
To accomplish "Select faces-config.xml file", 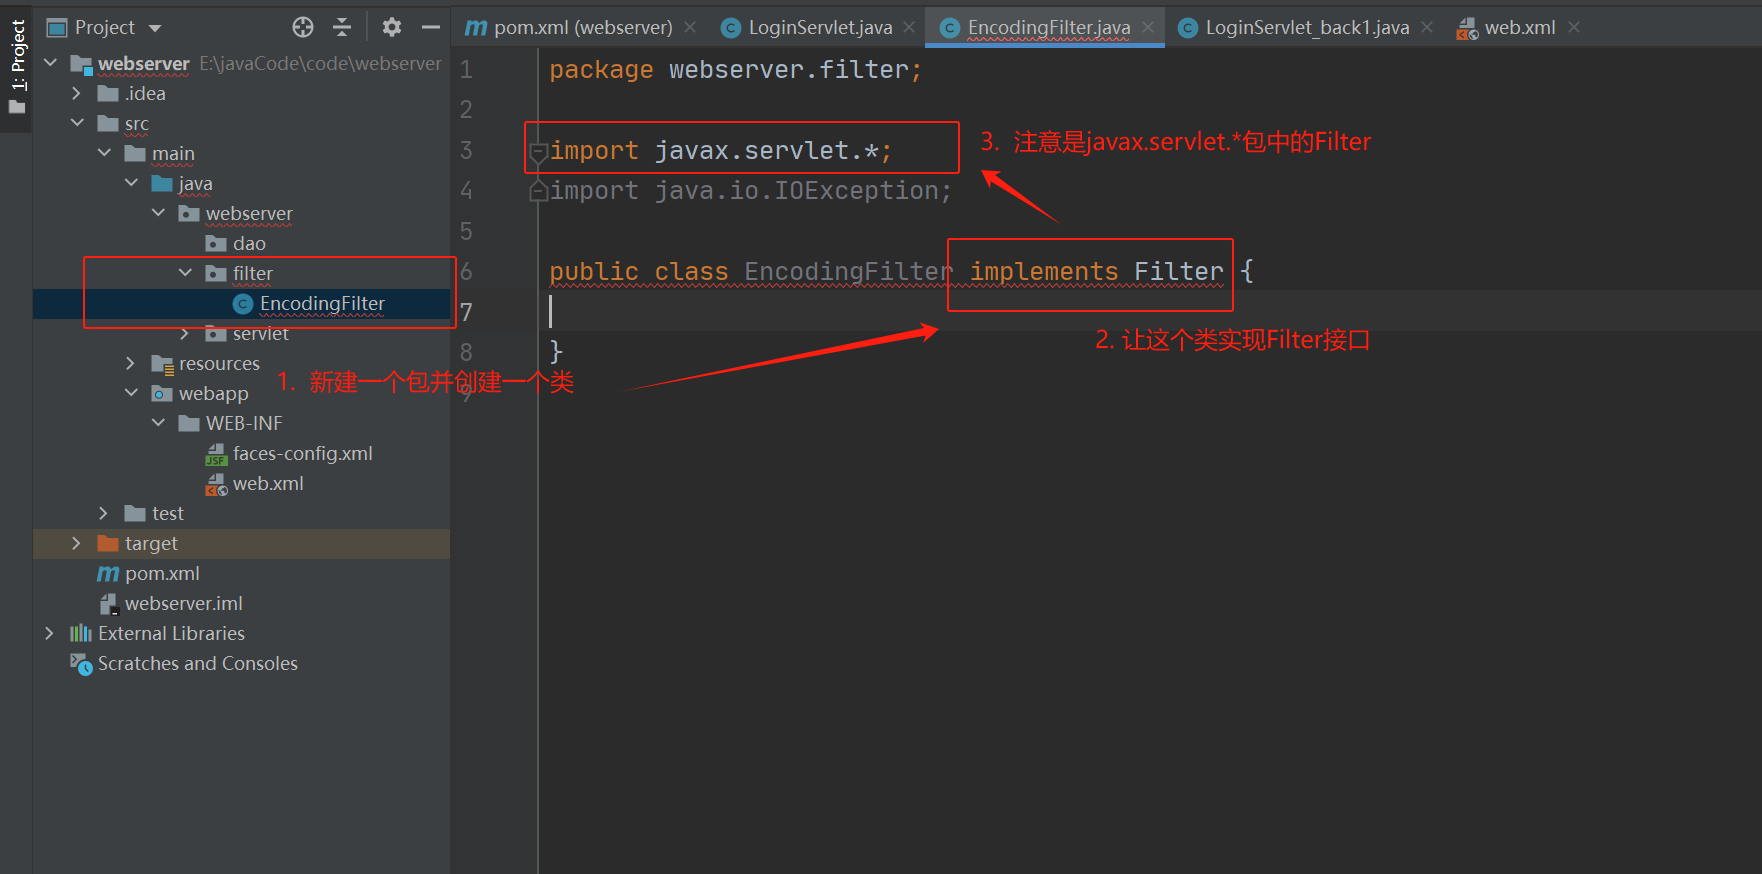I will click(302, 453).
